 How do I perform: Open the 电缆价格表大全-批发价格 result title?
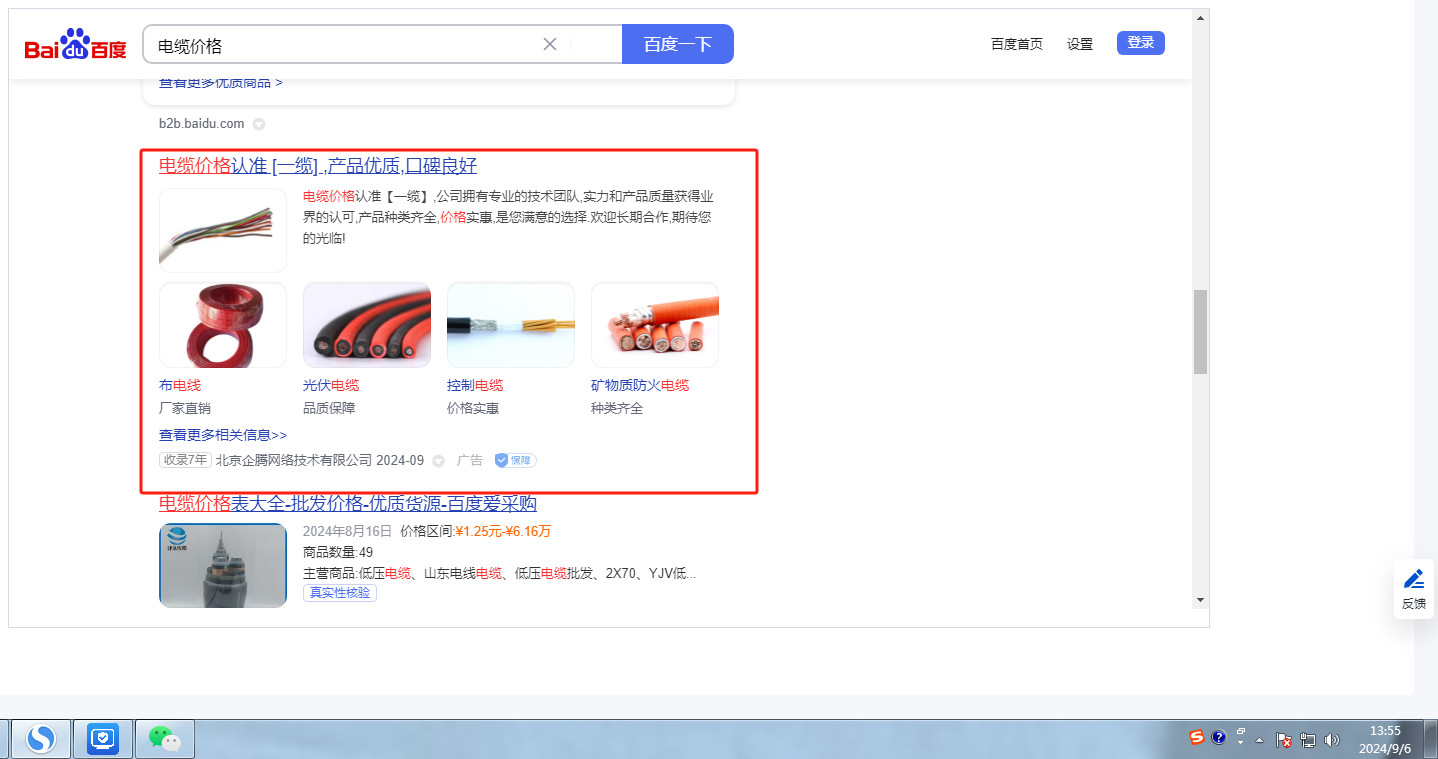click(348, 503)
